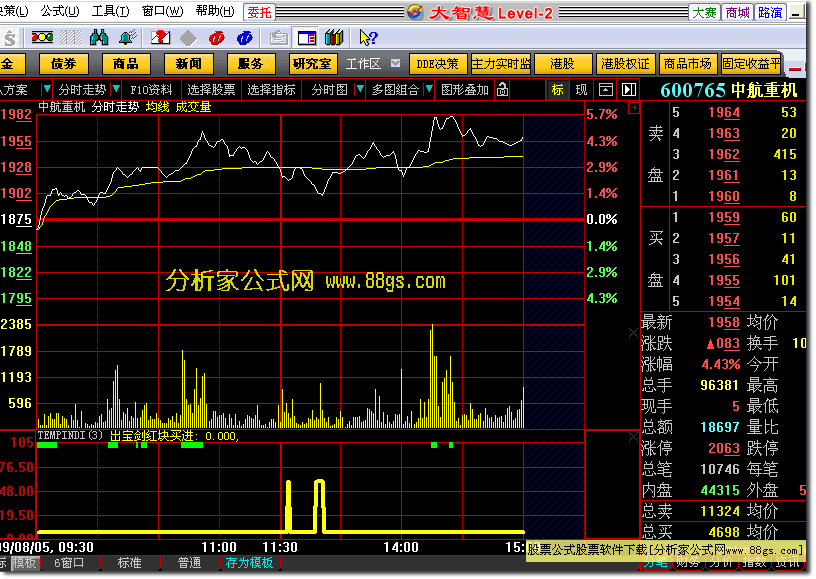Click the 委托 order button
This screenshot has width=816, height=579.
point(259,12)
